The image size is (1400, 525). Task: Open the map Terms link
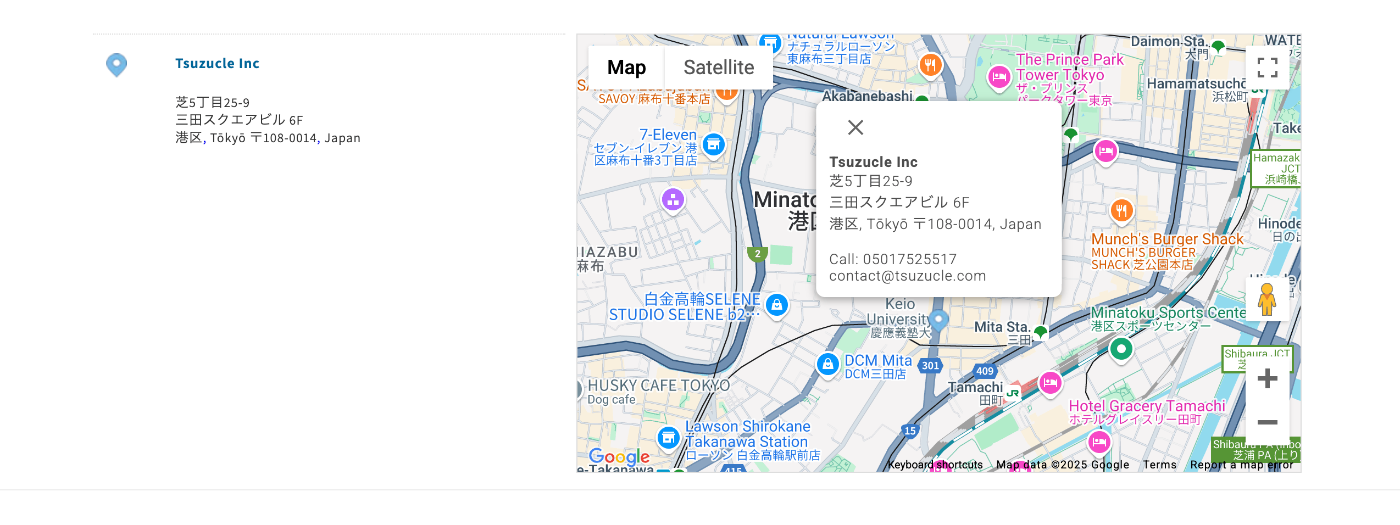coord(1160,465)
